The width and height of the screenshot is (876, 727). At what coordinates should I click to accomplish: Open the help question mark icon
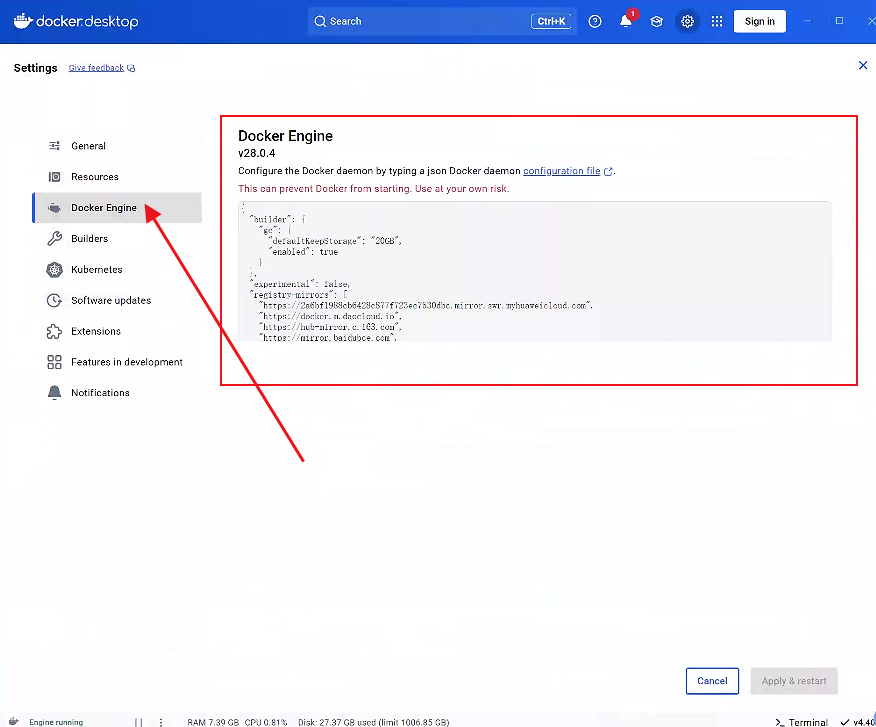[595, 21]
